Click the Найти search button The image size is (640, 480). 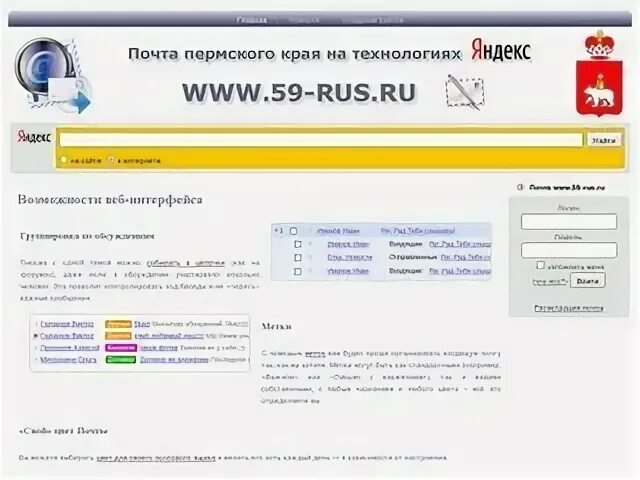click(604, 140)
